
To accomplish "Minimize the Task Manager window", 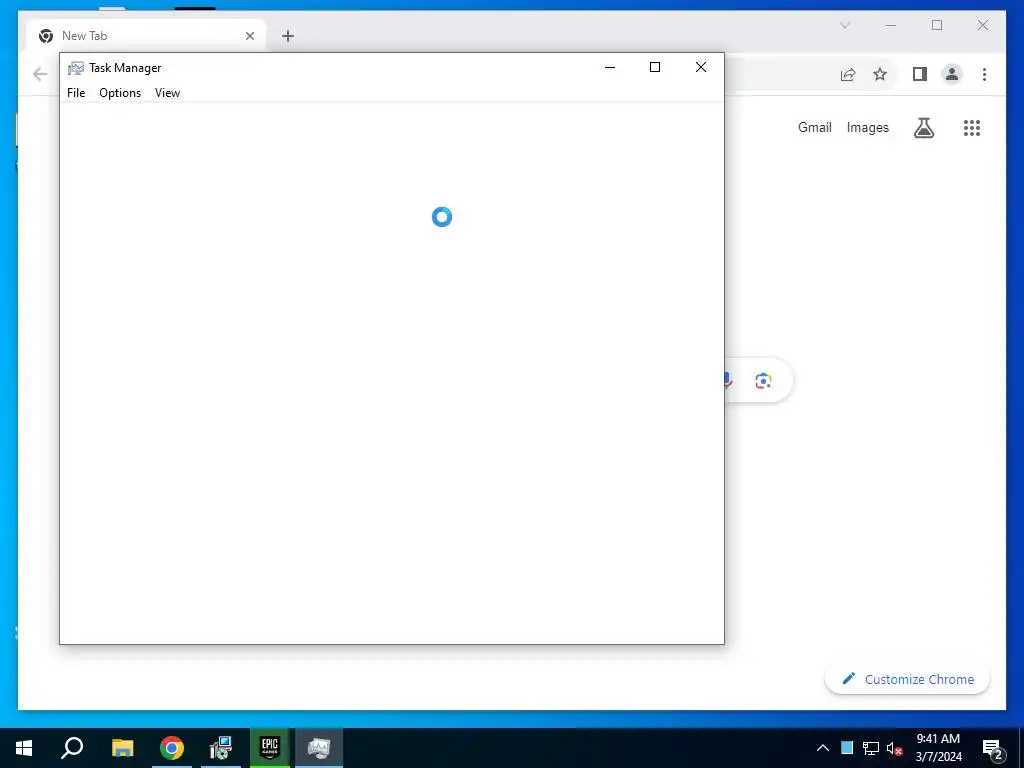I will (610, 67).
